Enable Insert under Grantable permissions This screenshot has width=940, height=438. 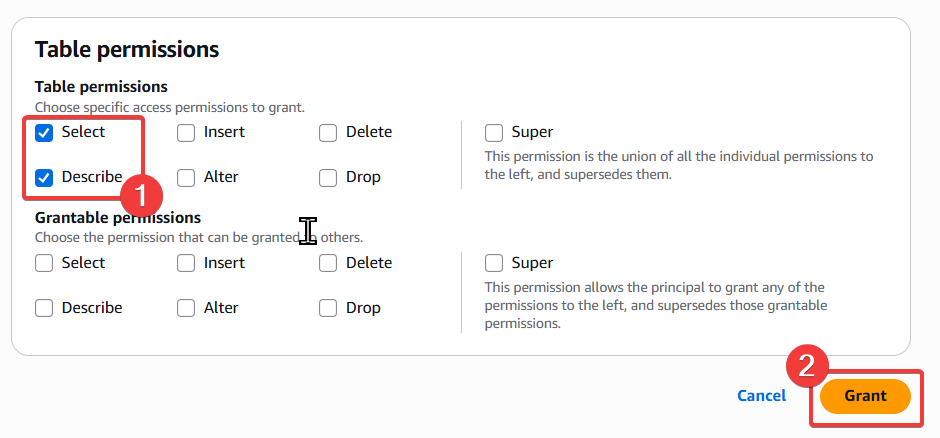186,263
